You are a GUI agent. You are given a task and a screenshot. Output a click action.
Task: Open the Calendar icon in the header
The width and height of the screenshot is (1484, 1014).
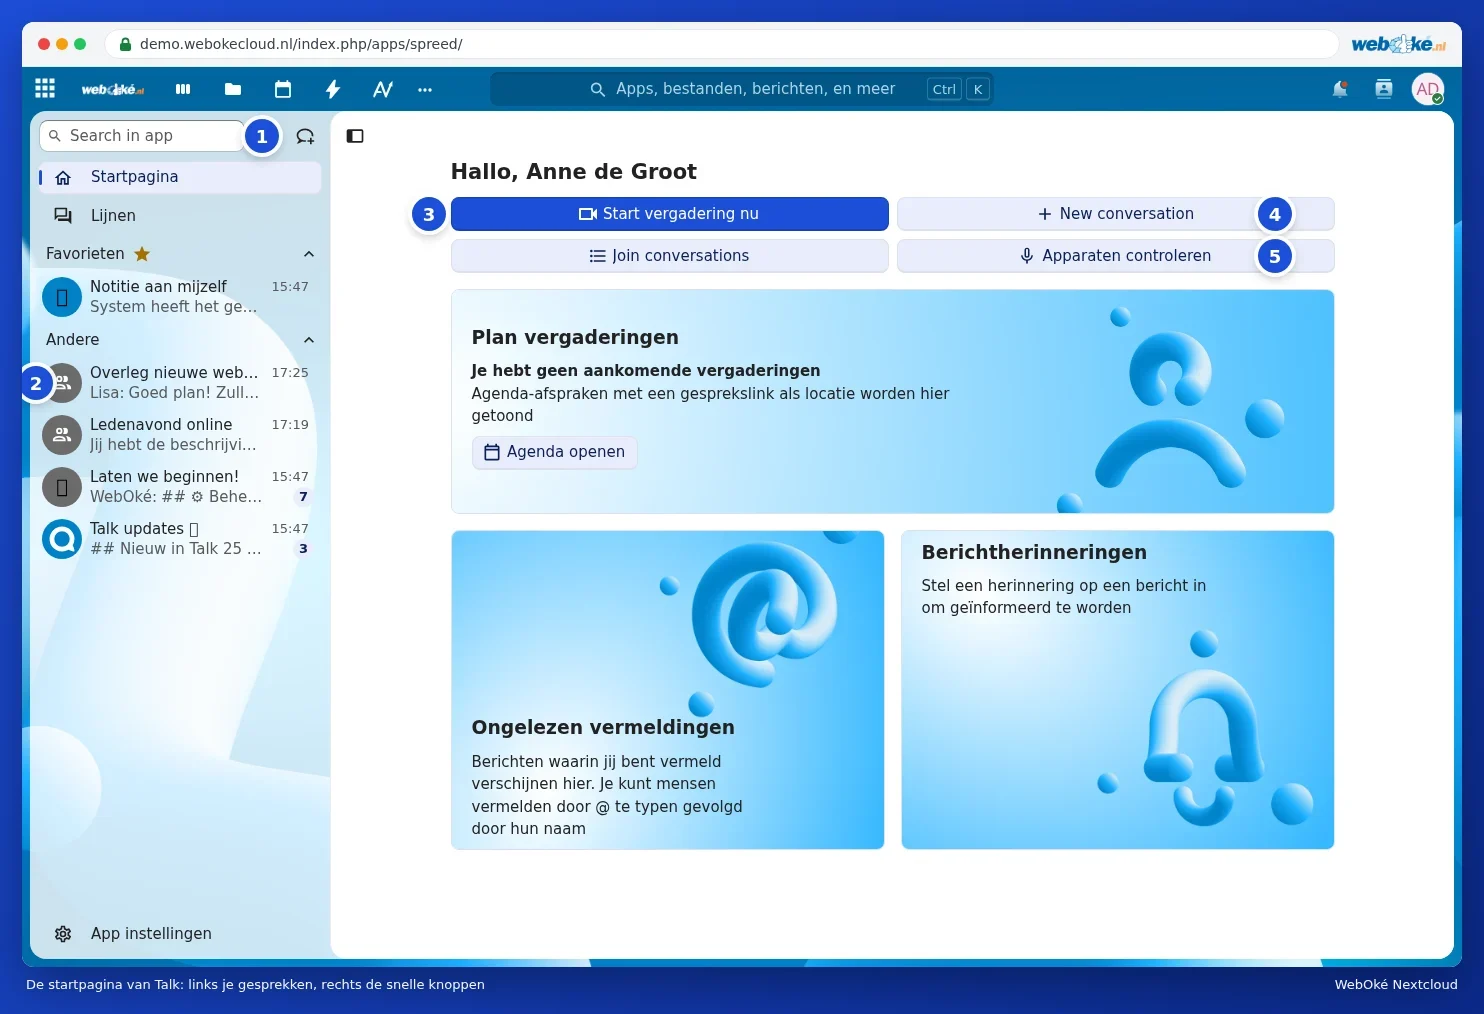[x=283, y=89]
